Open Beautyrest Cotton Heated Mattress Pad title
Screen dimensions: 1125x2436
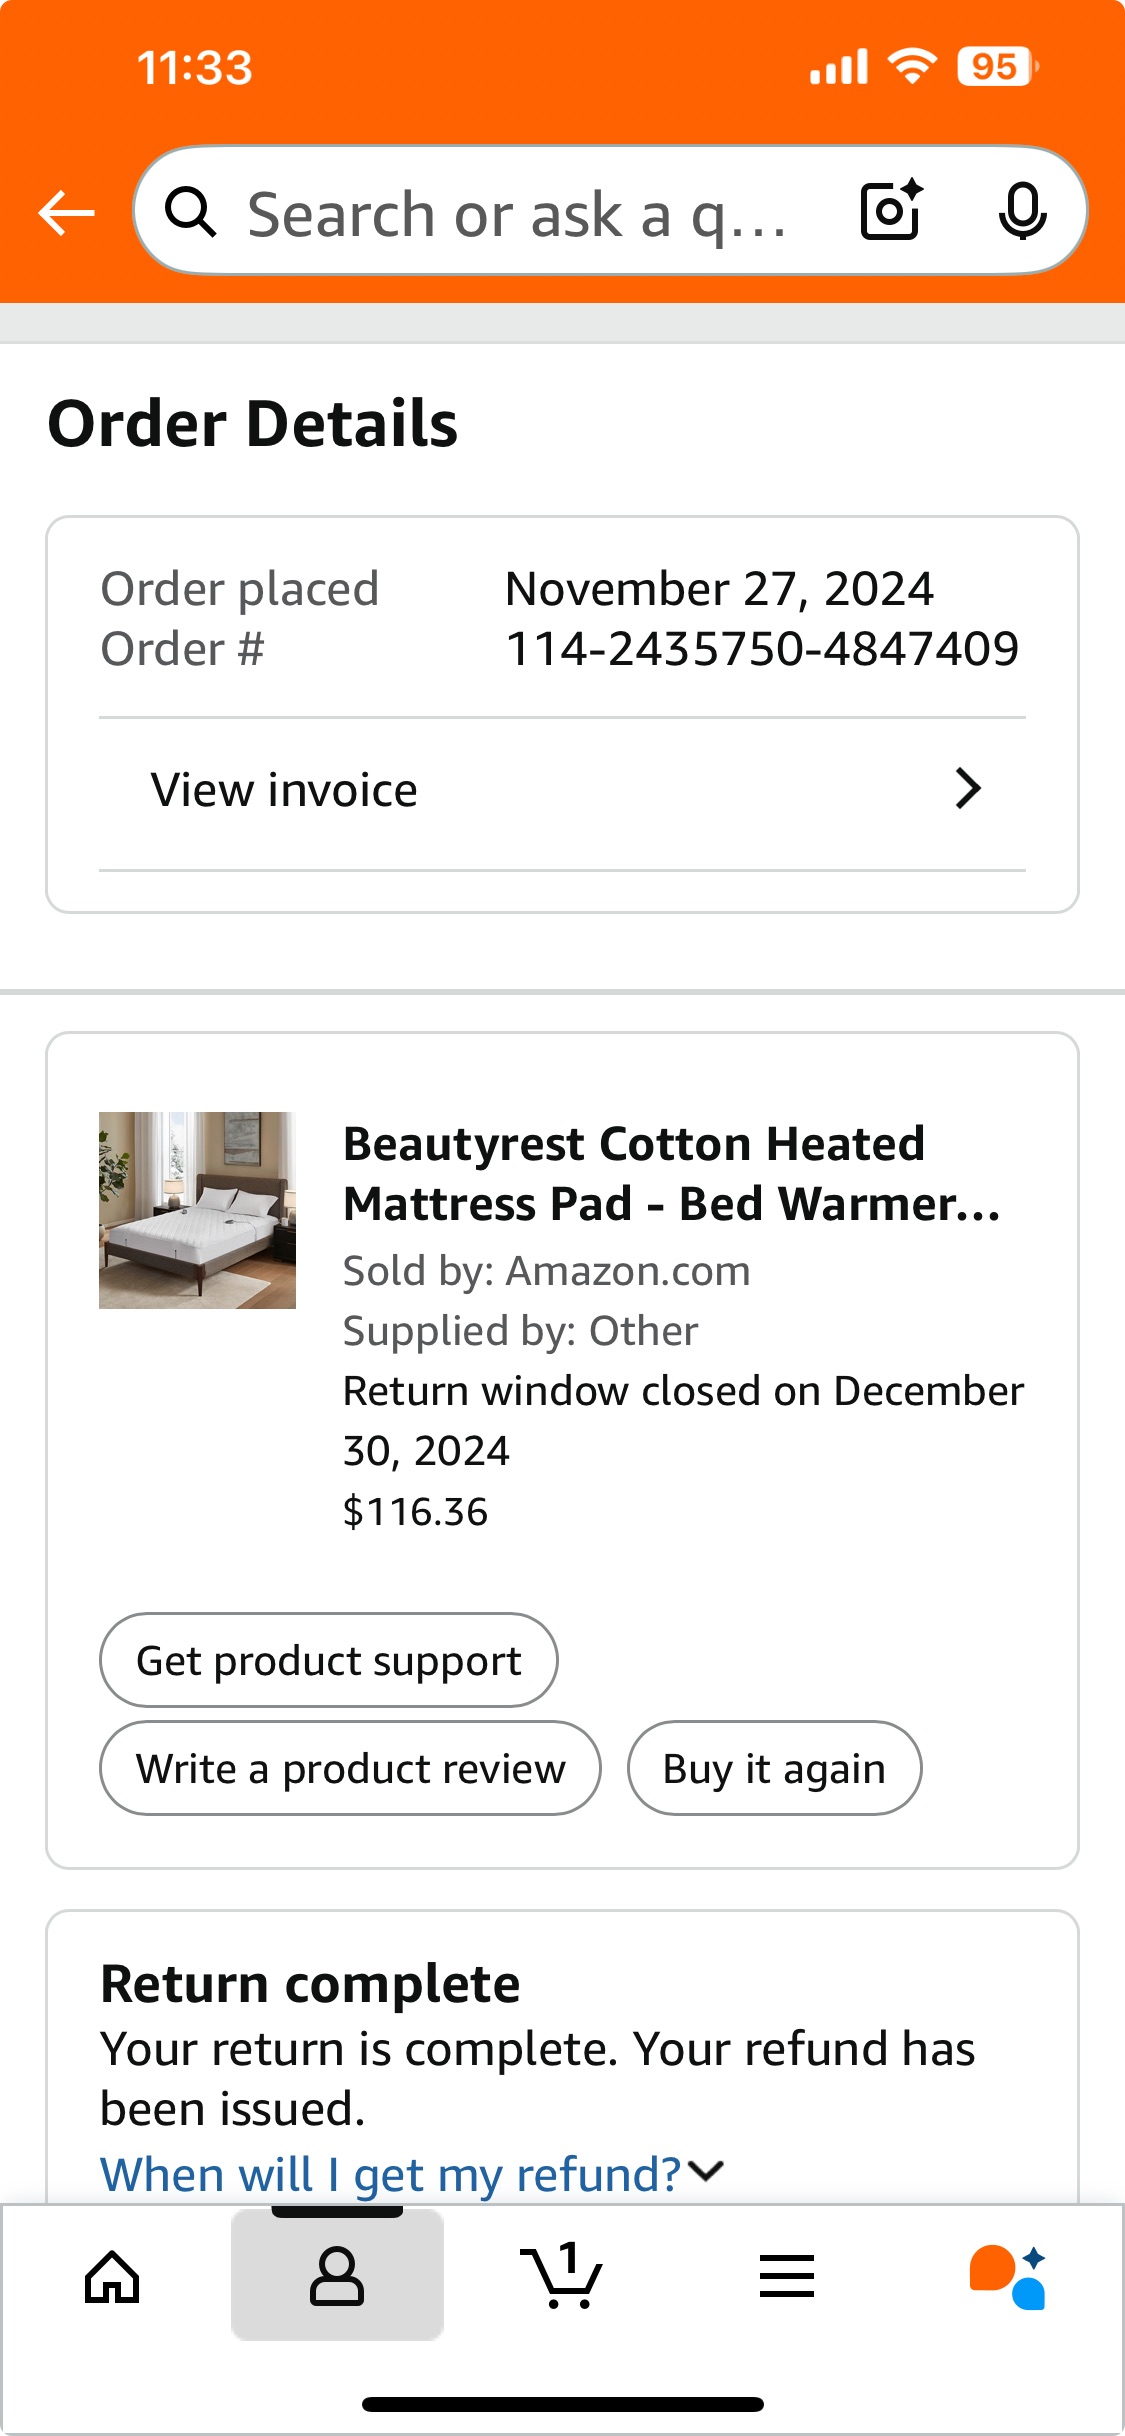coord(672,1174)
